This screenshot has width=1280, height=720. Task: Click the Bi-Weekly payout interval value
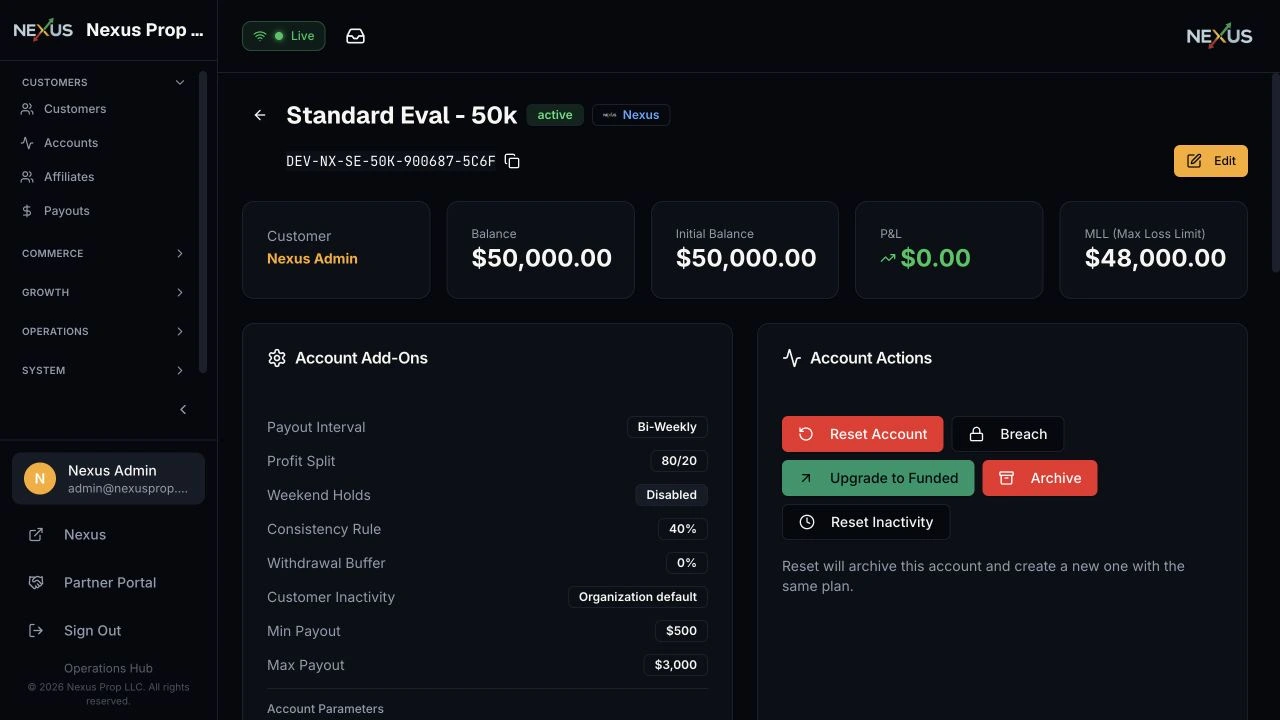tap(667, 427)
